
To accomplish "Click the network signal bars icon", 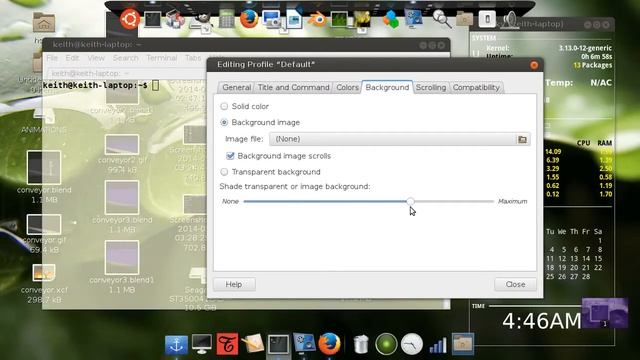I will click(x=438, y=345).
